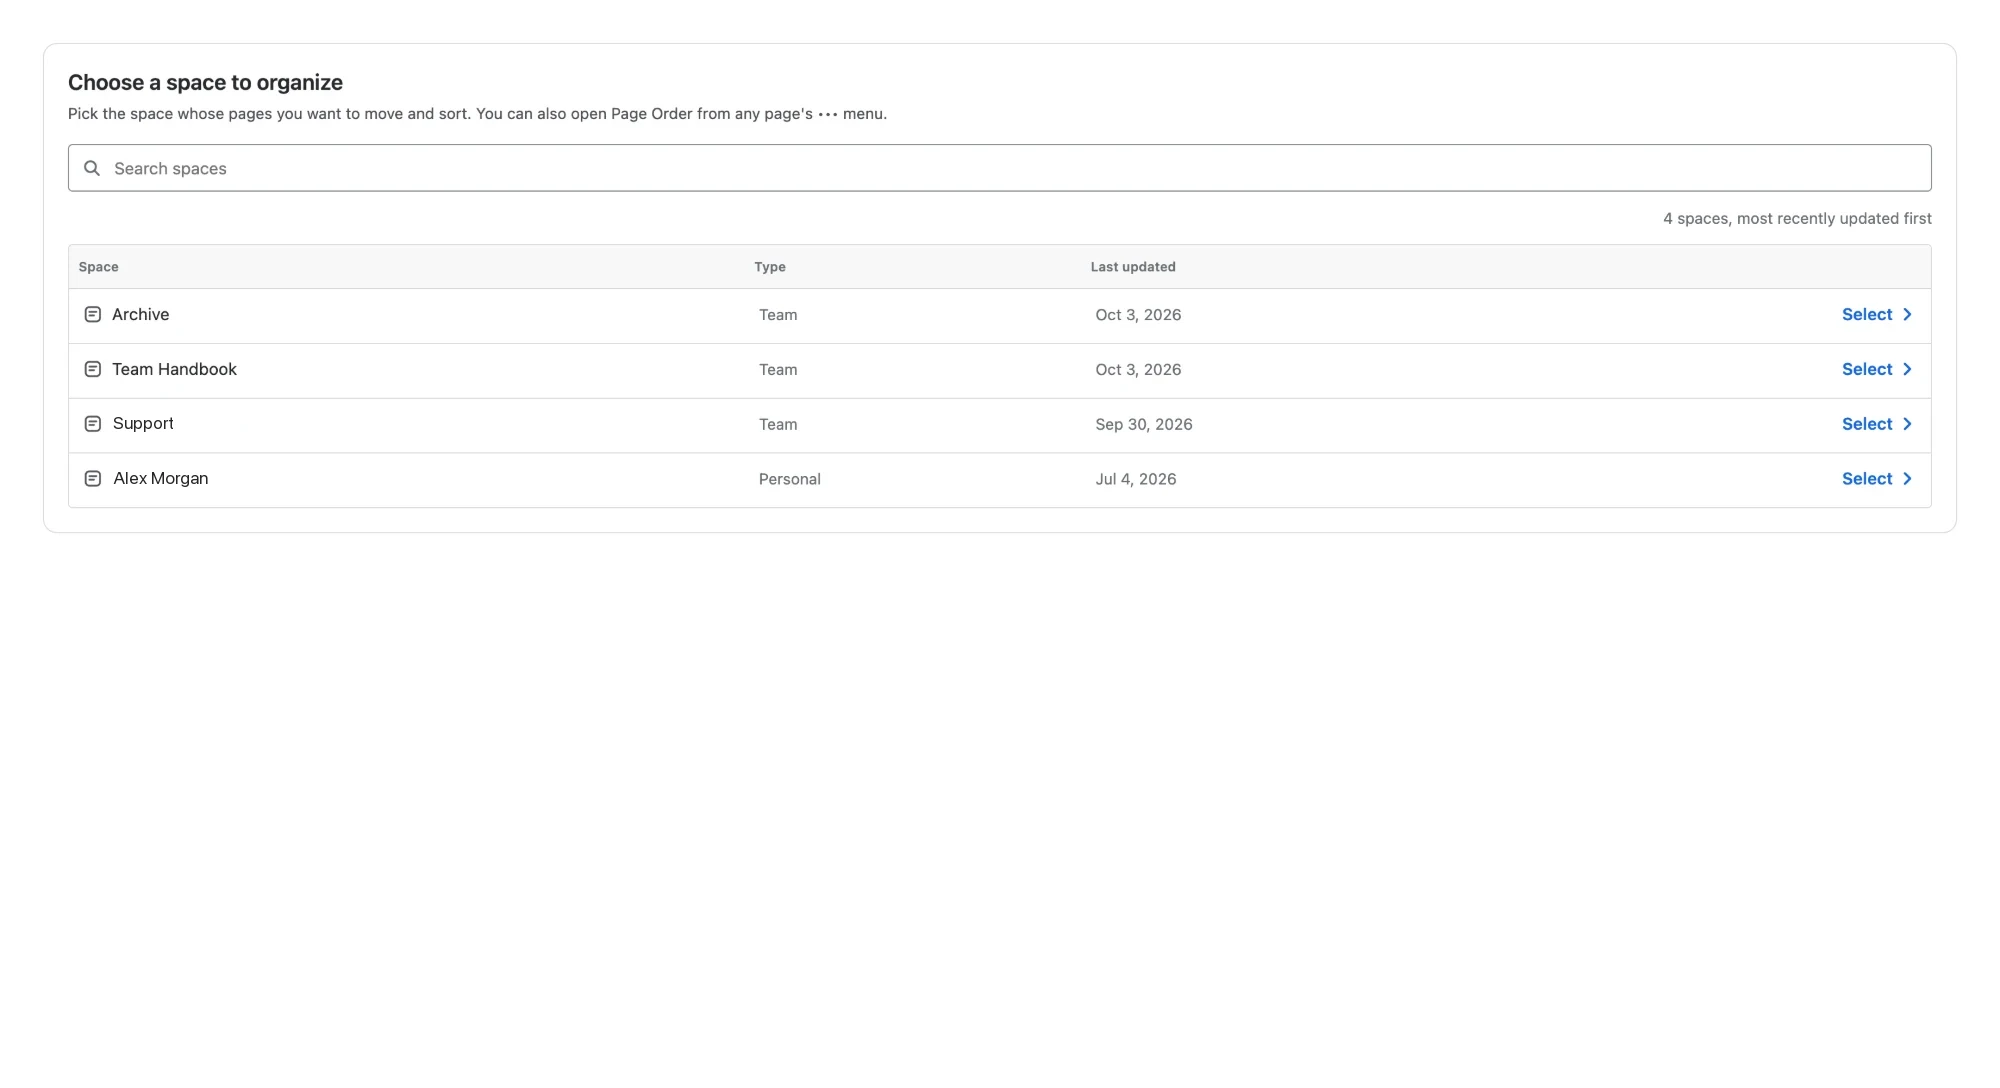
Task: Click the Type column header
Action: click(x=770, y=267)
